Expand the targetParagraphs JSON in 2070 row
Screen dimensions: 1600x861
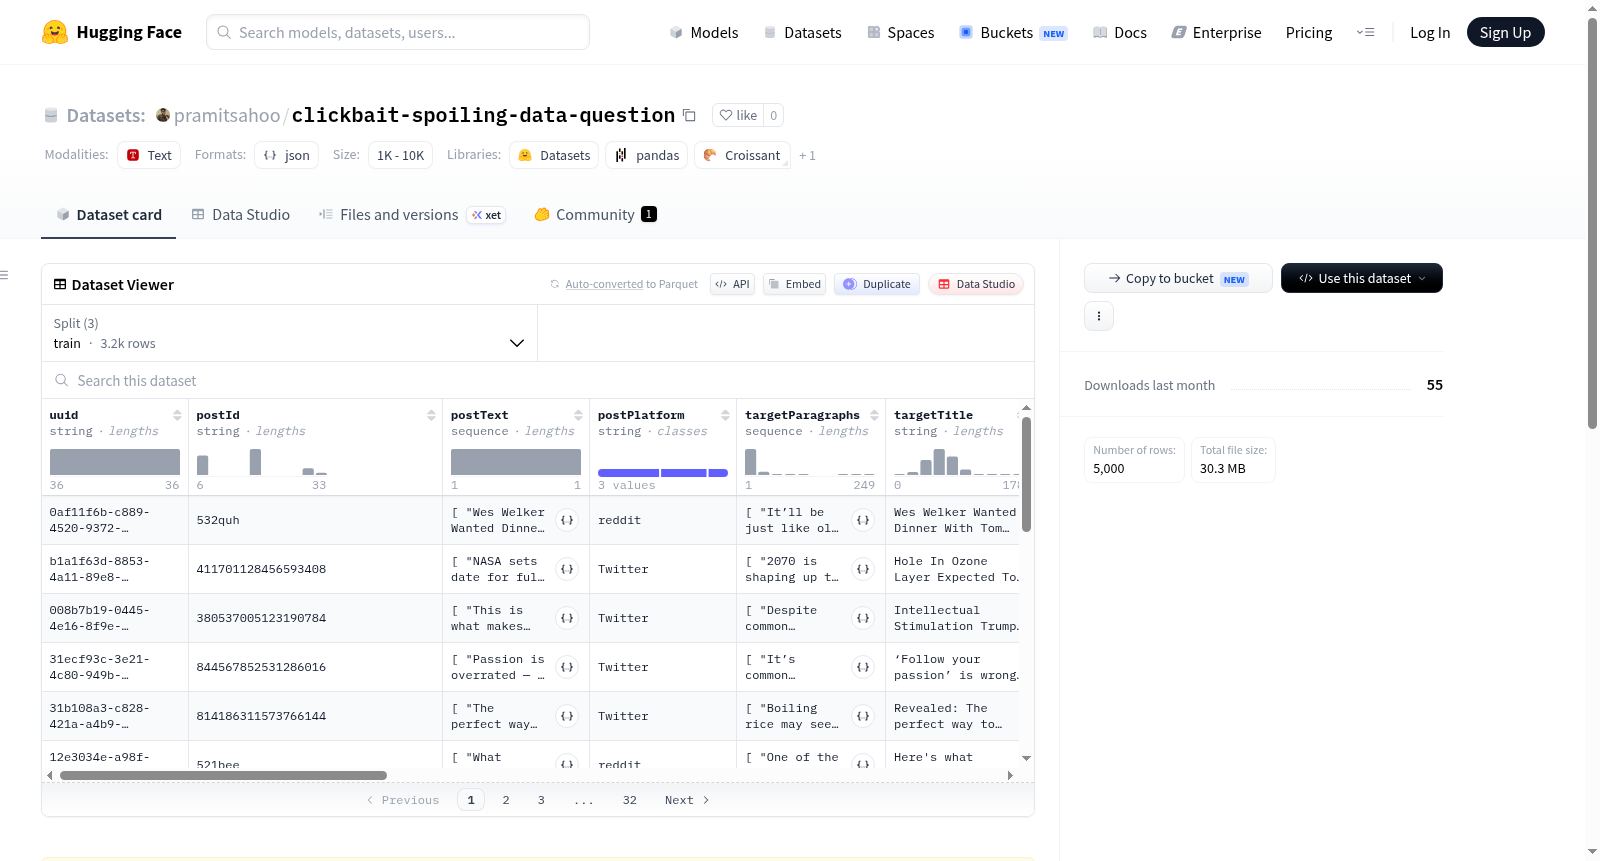point(863,569)
